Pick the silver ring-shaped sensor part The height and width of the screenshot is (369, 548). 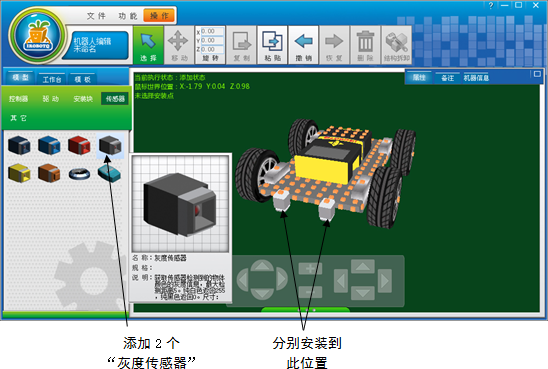point(79,174)
